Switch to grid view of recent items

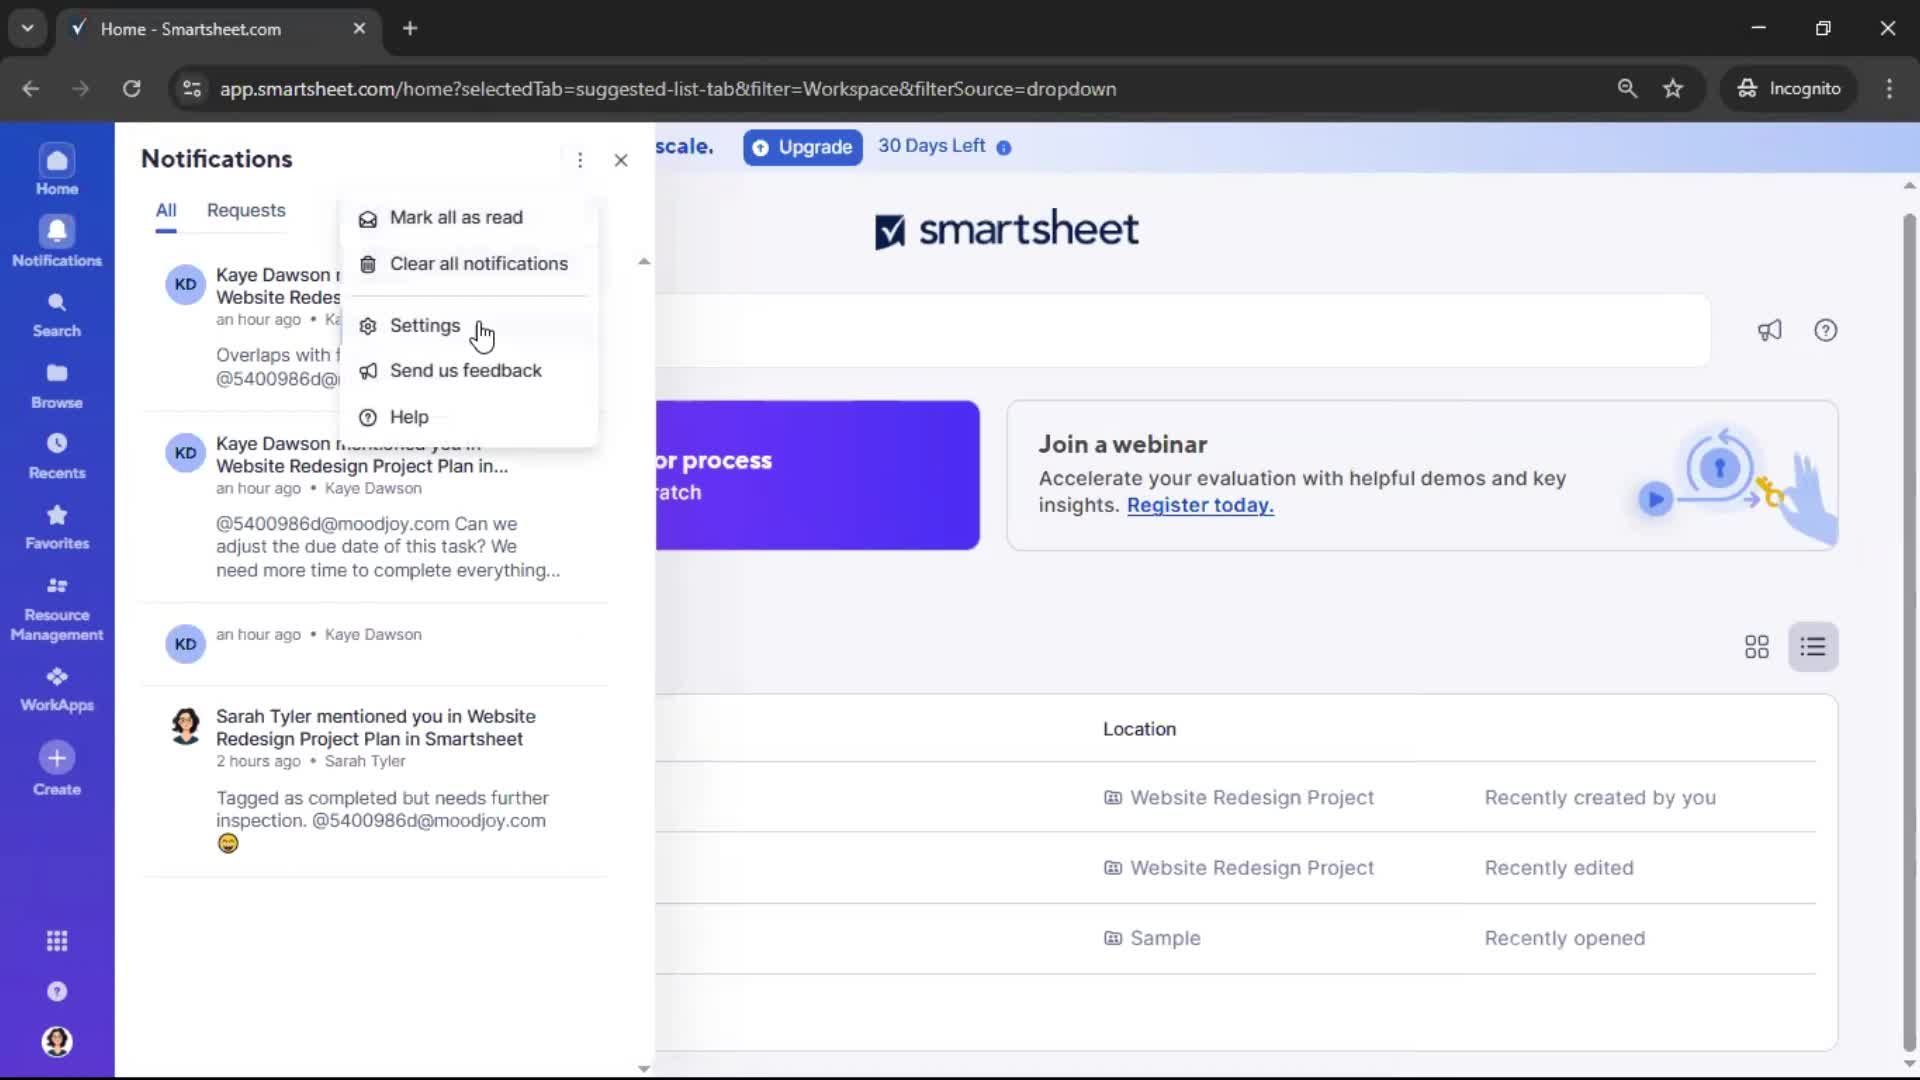[x=1755, y=647]
